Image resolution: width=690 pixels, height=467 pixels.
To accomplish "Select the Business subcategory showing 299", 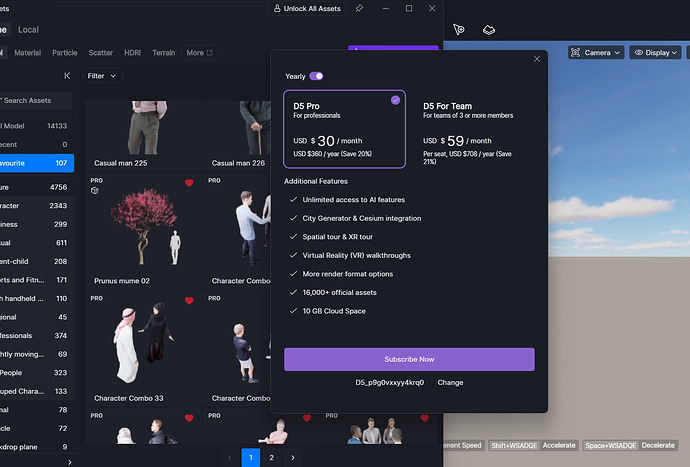I will (37, 224).
